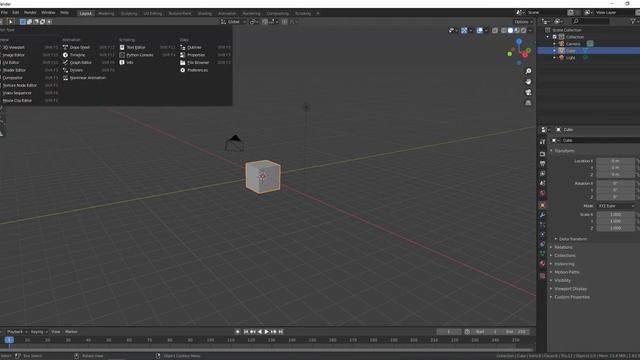Image resolution: width=640 pixels, height=360 pixels.
Task: Open the Options dropdown in viewport
Action: pos(523,22)
